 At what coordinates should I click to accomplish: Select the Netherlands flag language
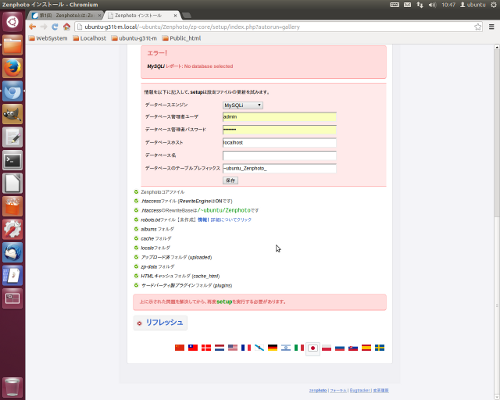(219, 348)
